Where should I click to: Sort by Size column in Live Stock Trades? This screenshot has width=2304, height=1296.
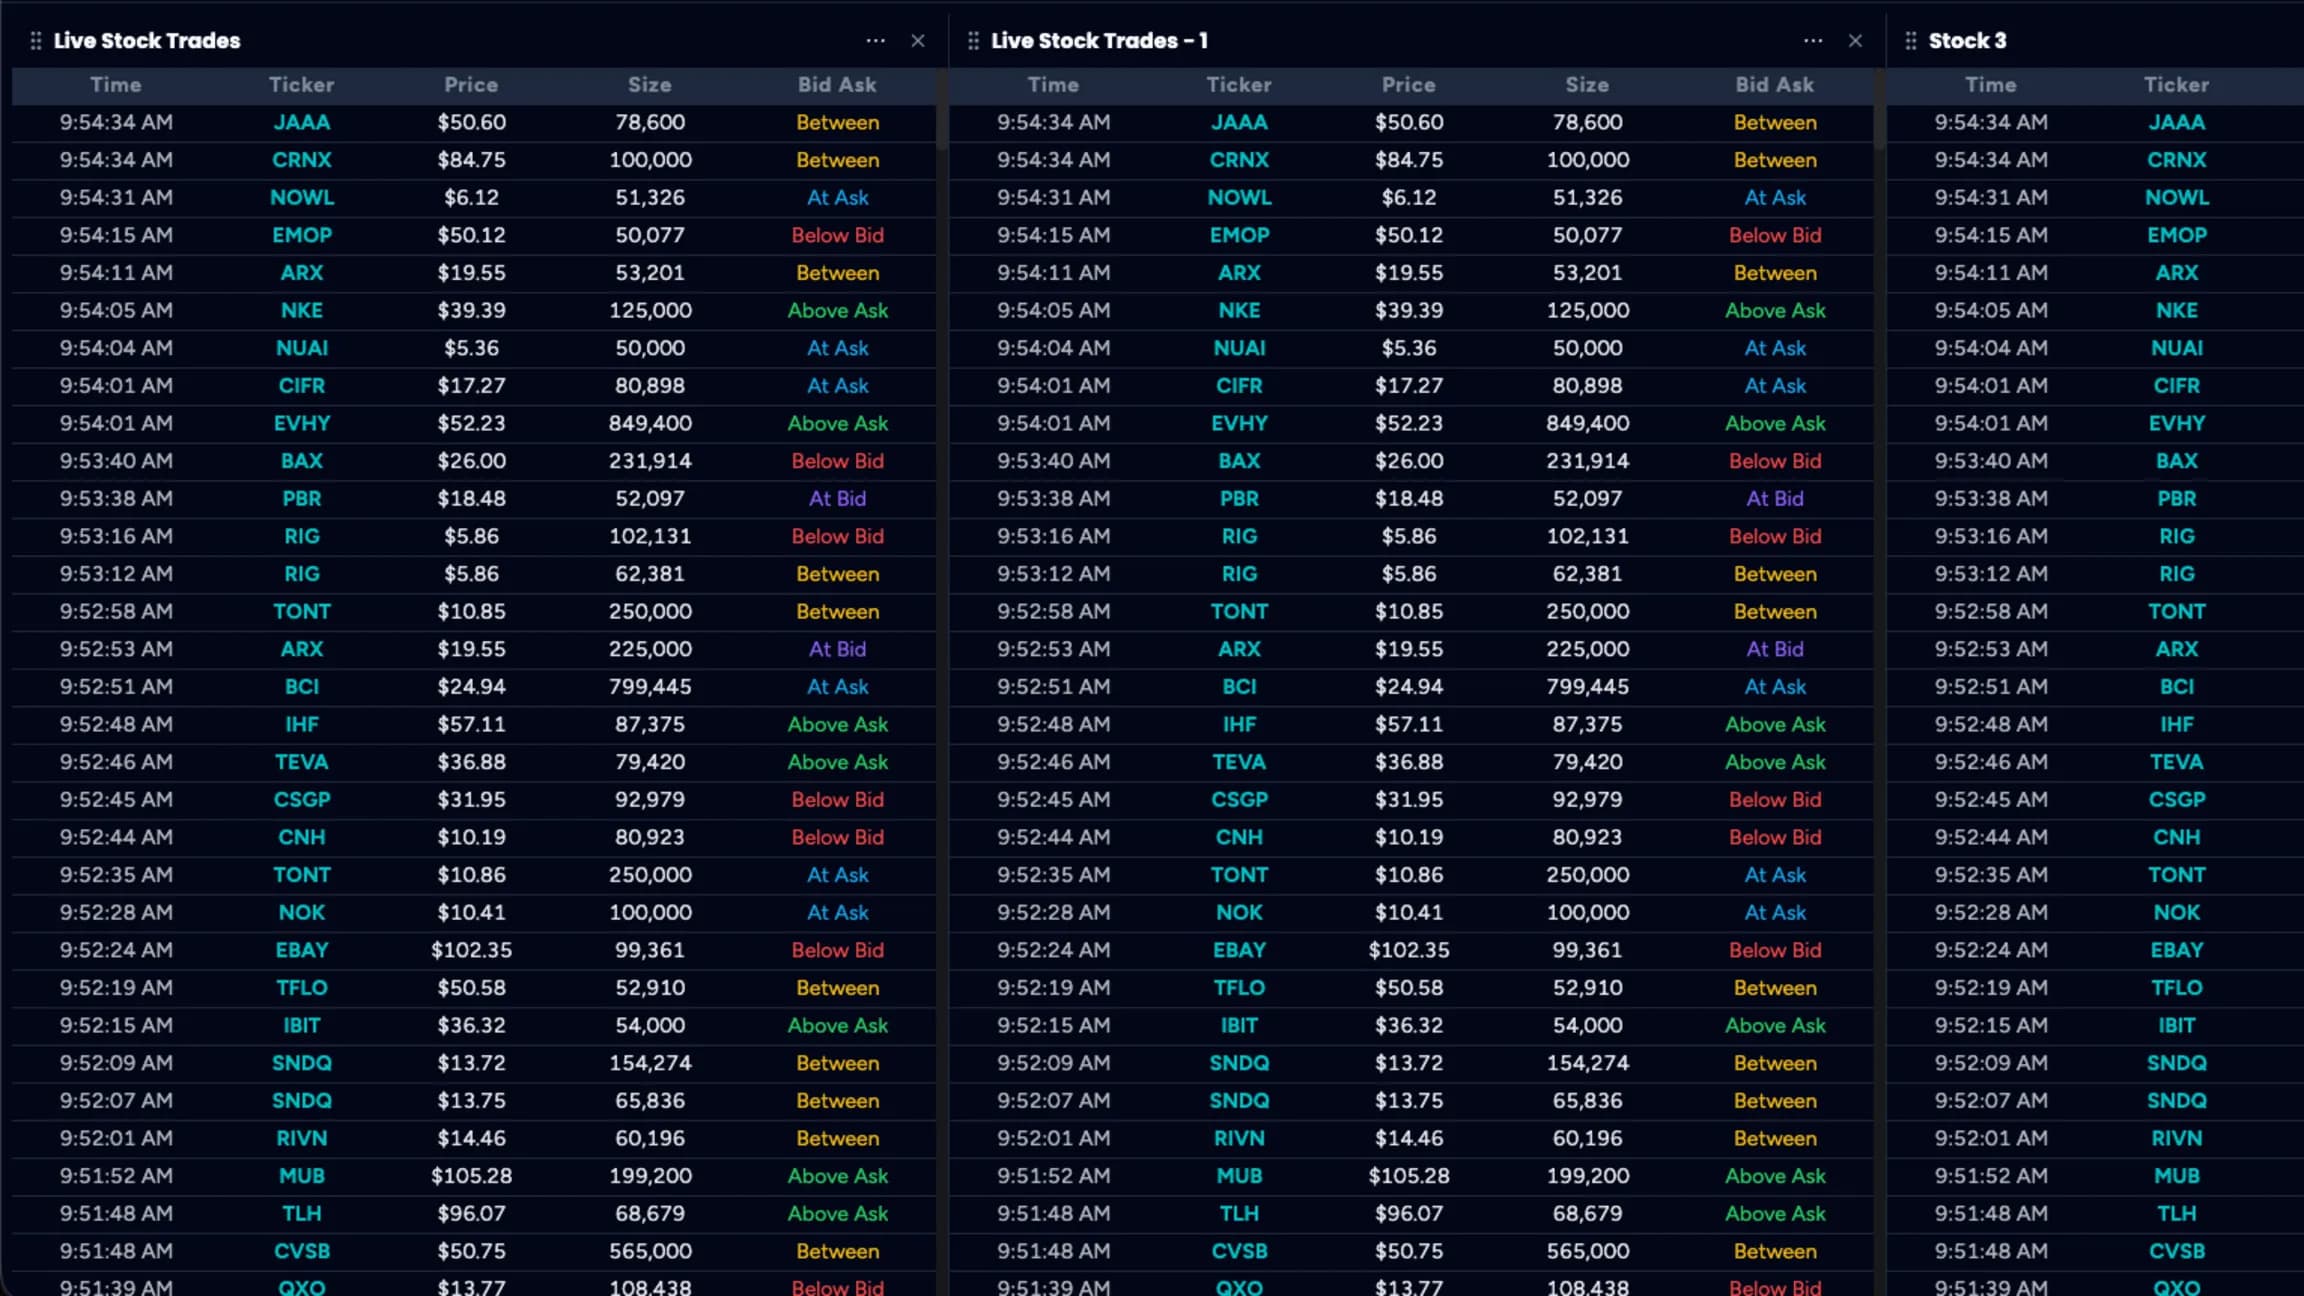[650, 85]
